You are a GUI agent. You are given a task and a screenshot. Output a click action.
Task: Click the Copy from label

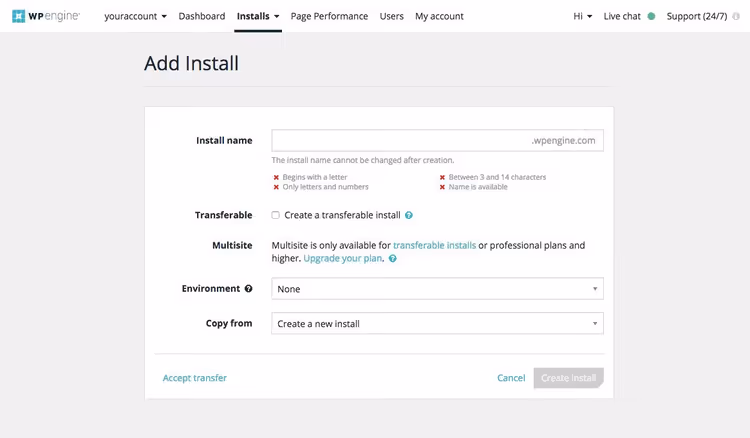(229, 324)
